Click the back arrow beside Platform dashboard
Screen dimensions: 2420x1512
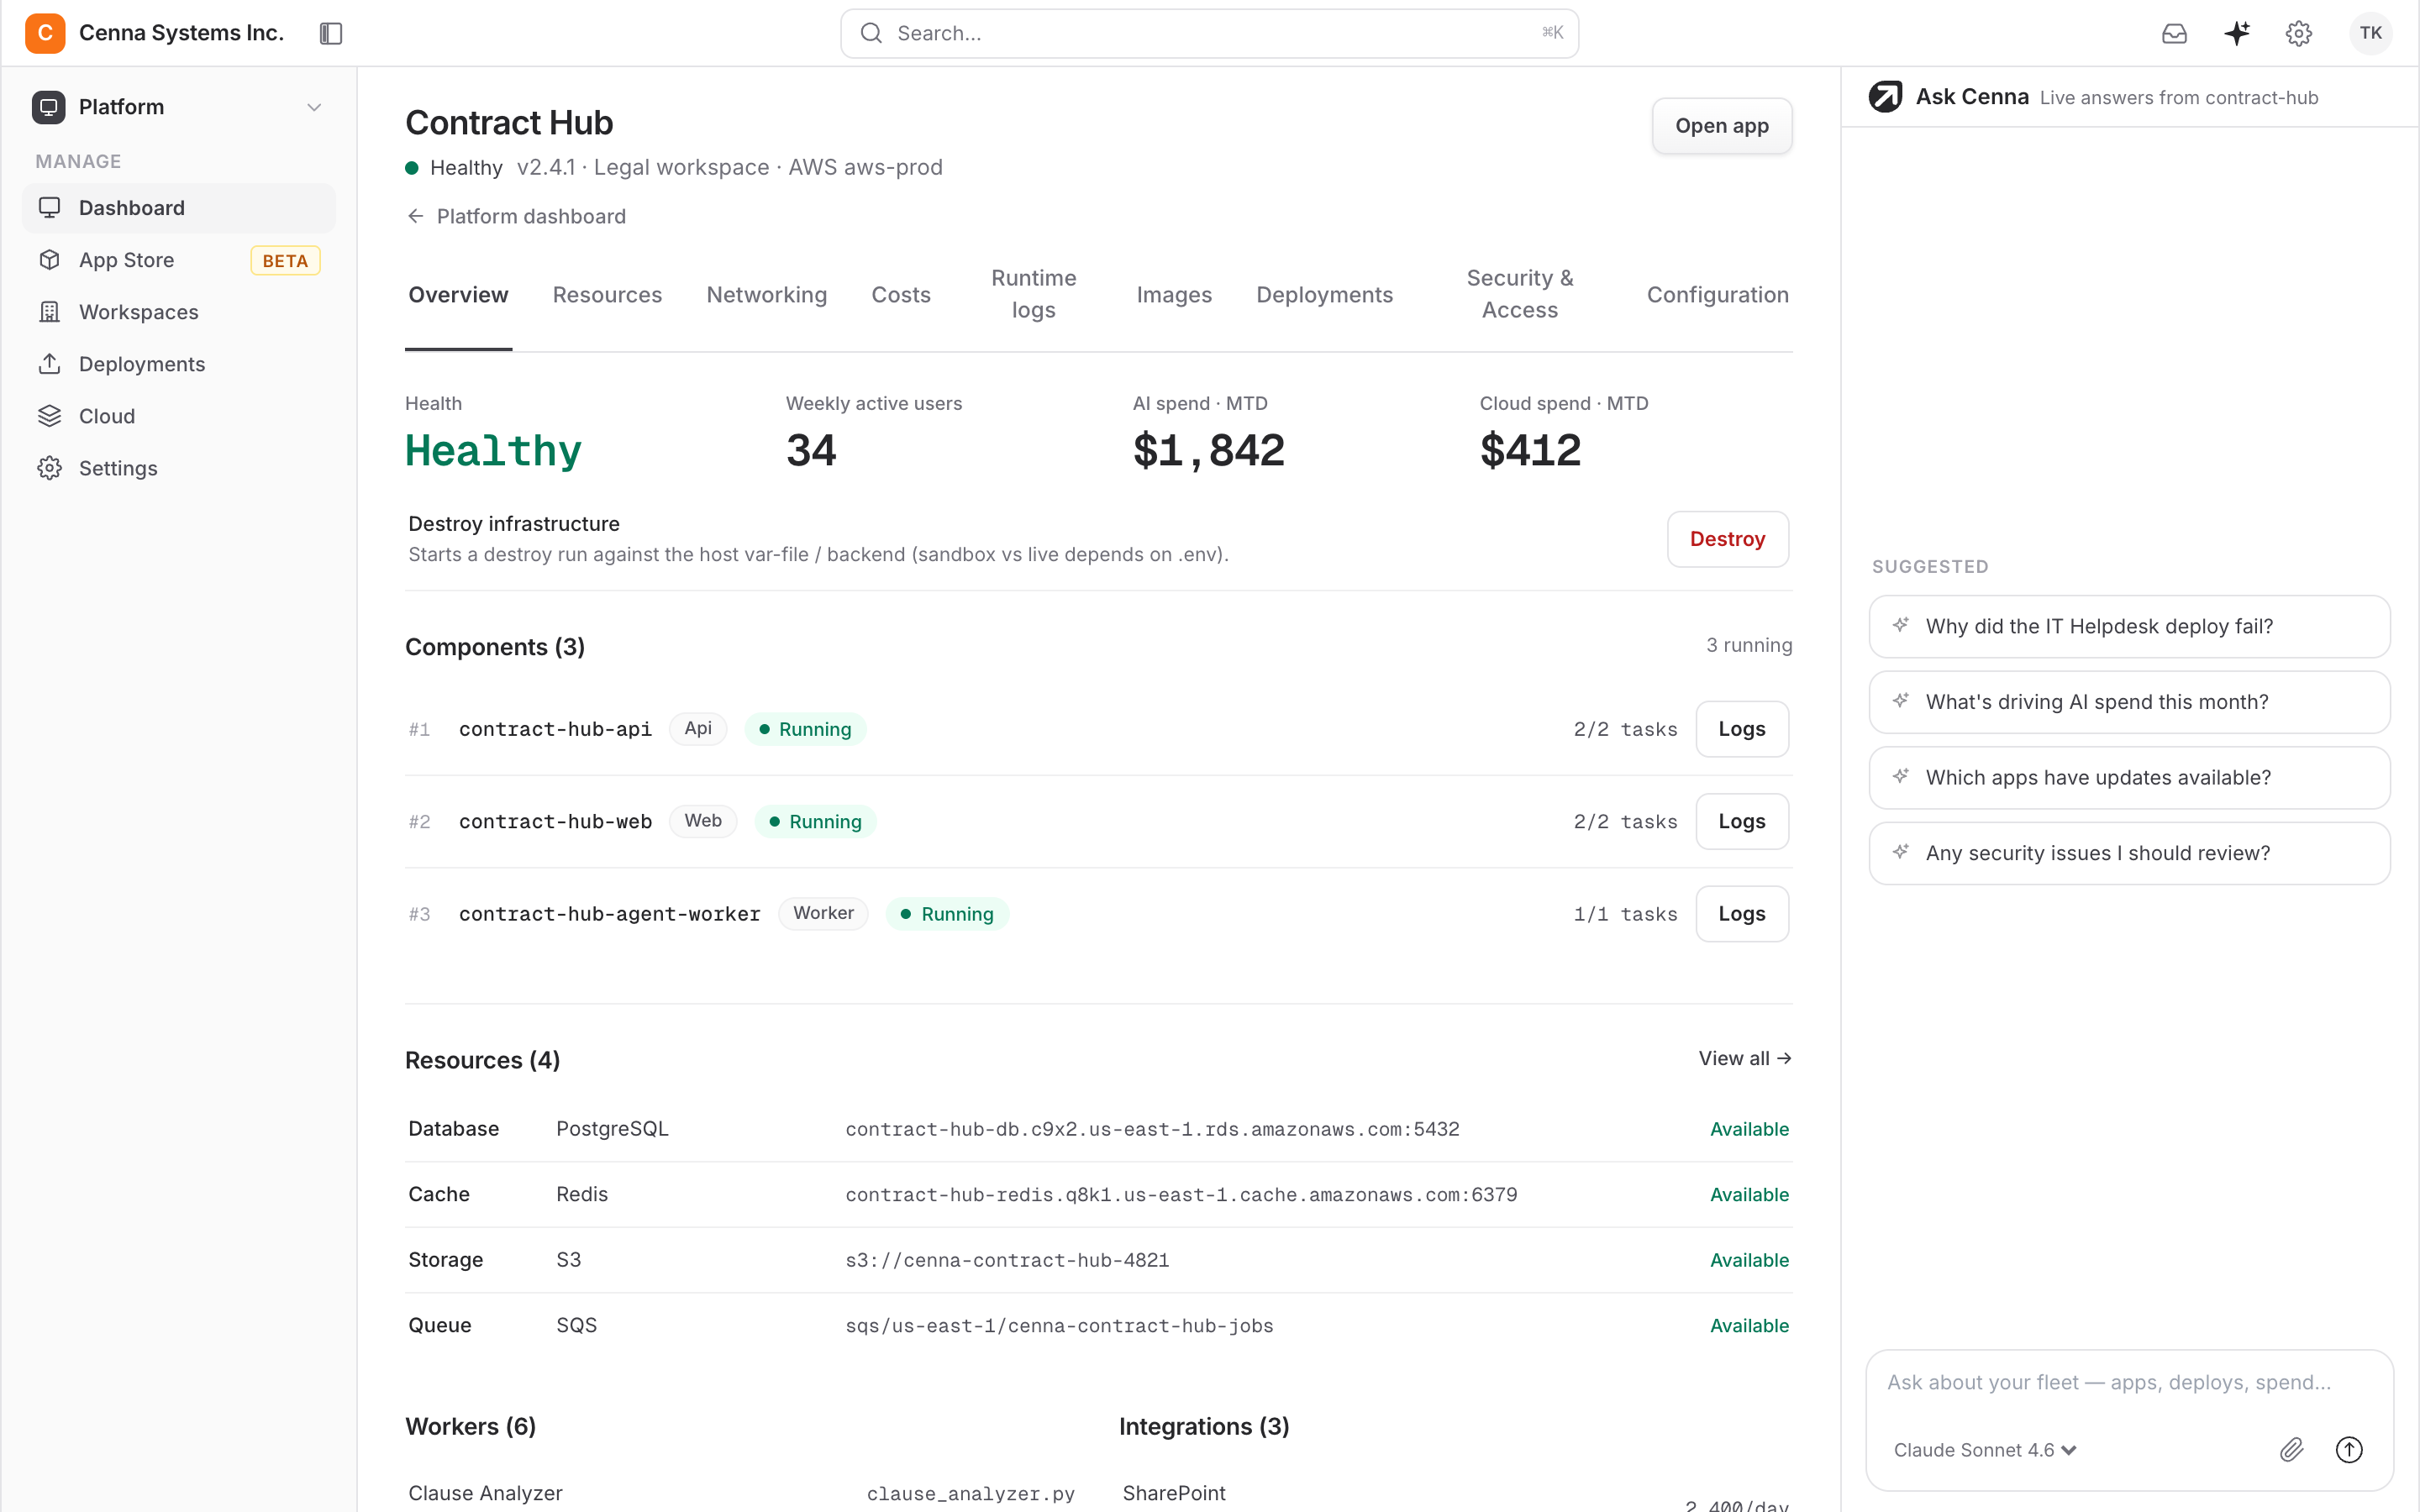(x=416, y=216)
